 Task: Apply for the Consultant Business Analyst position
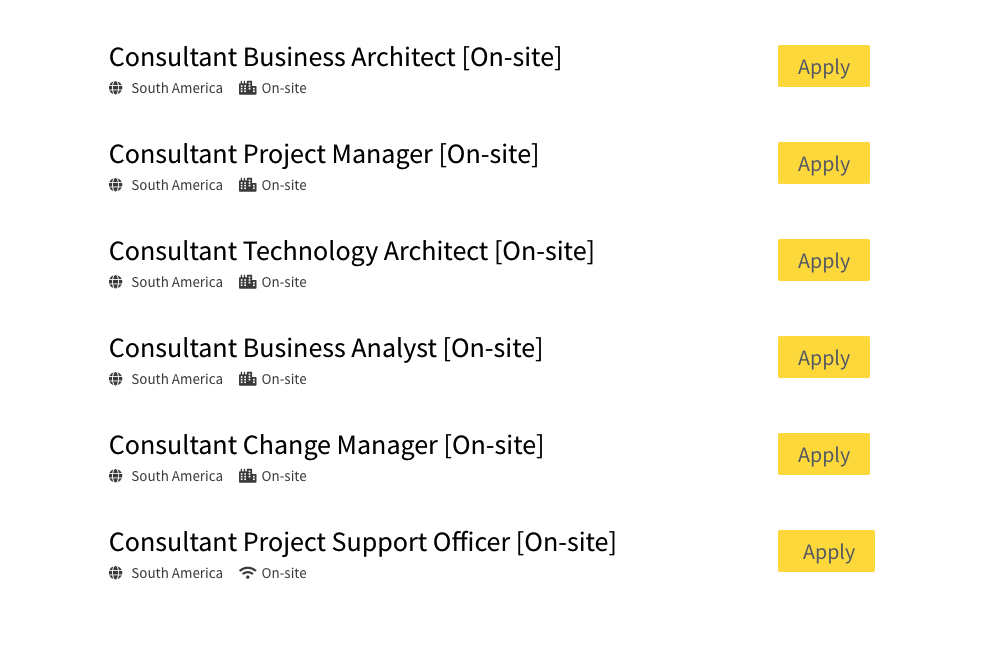pyautogui.click(x=823, y=357)
